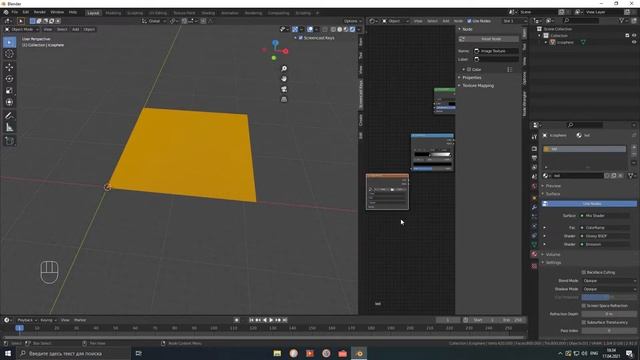Open the Add menu in 3D viewport header
The height and width of the screenshot is (360, 640).
click(76, 29)
